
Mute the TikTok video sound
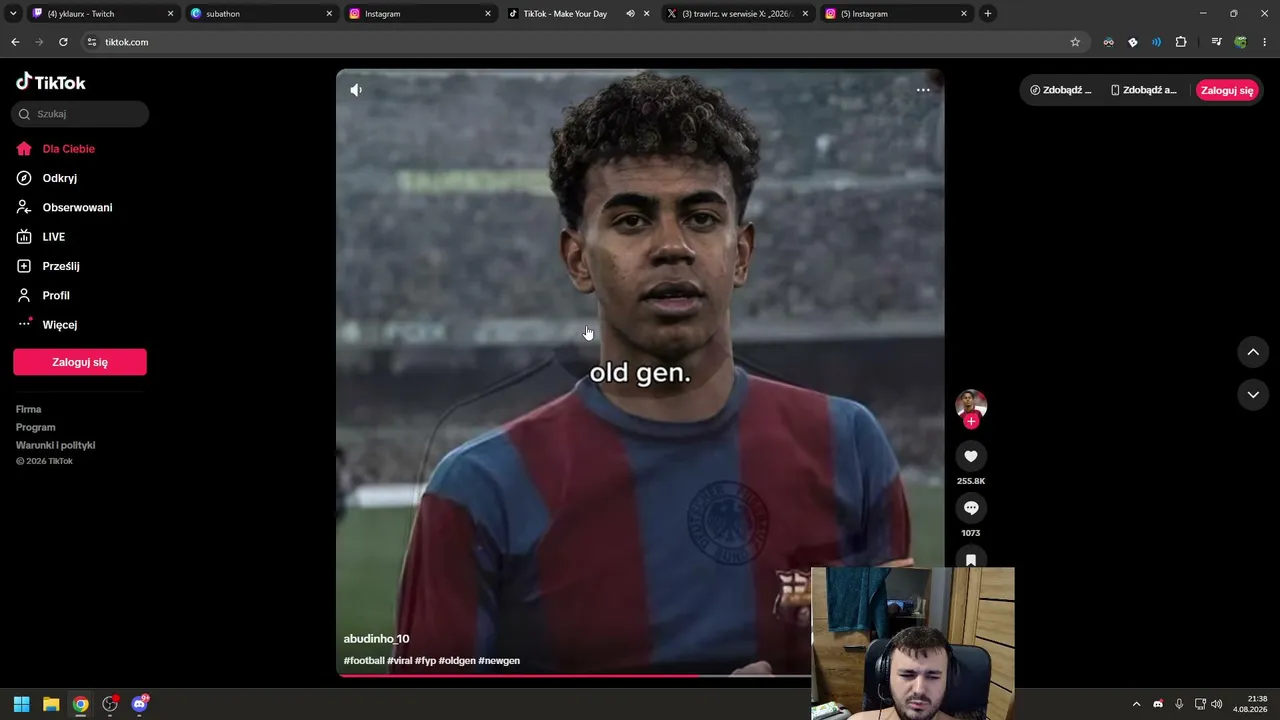(356, 90)
